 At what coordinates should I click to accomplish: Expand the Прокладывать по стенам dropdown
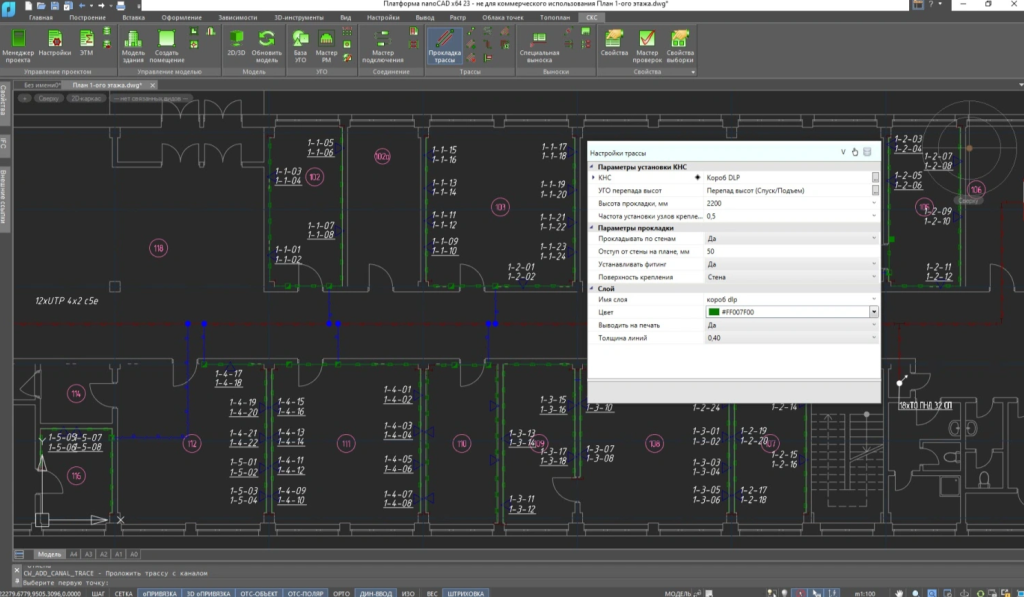tap(874, 239)
